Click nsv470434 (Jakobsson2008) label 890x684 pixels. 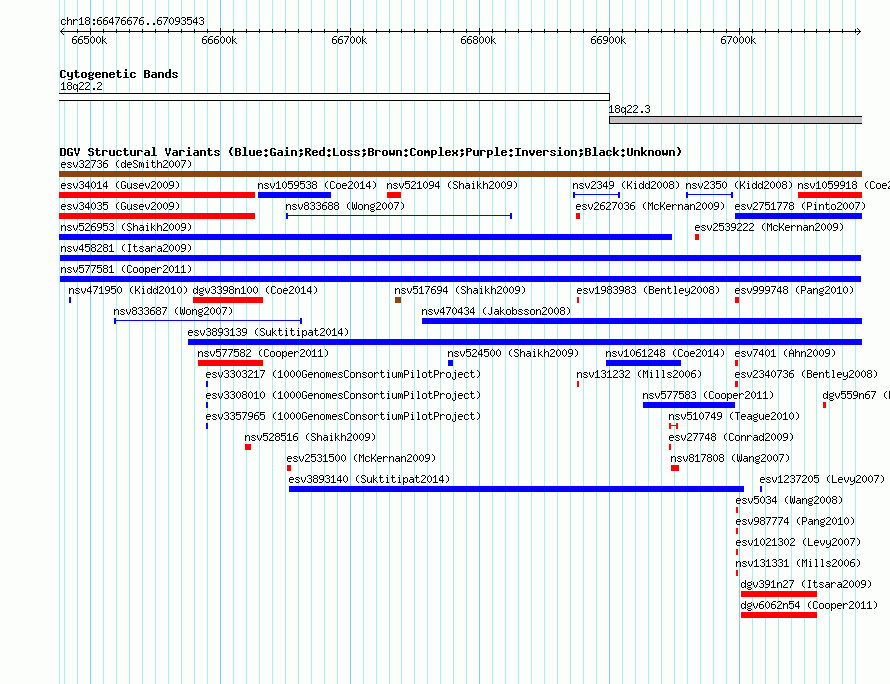point(496,311)
